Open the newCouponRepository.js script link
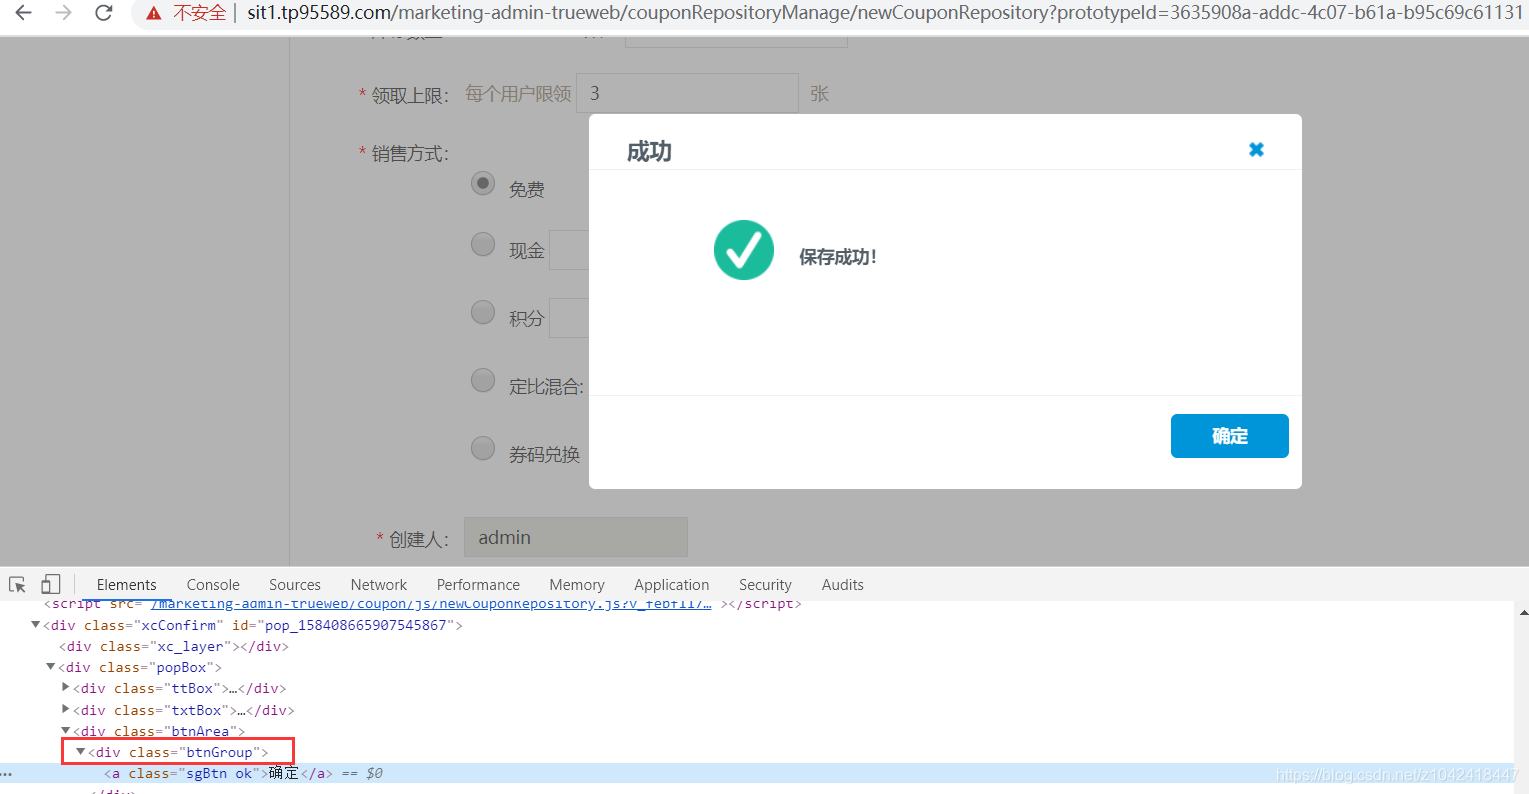The width and height of the screenshot is (1529, 794). (431, 603)
